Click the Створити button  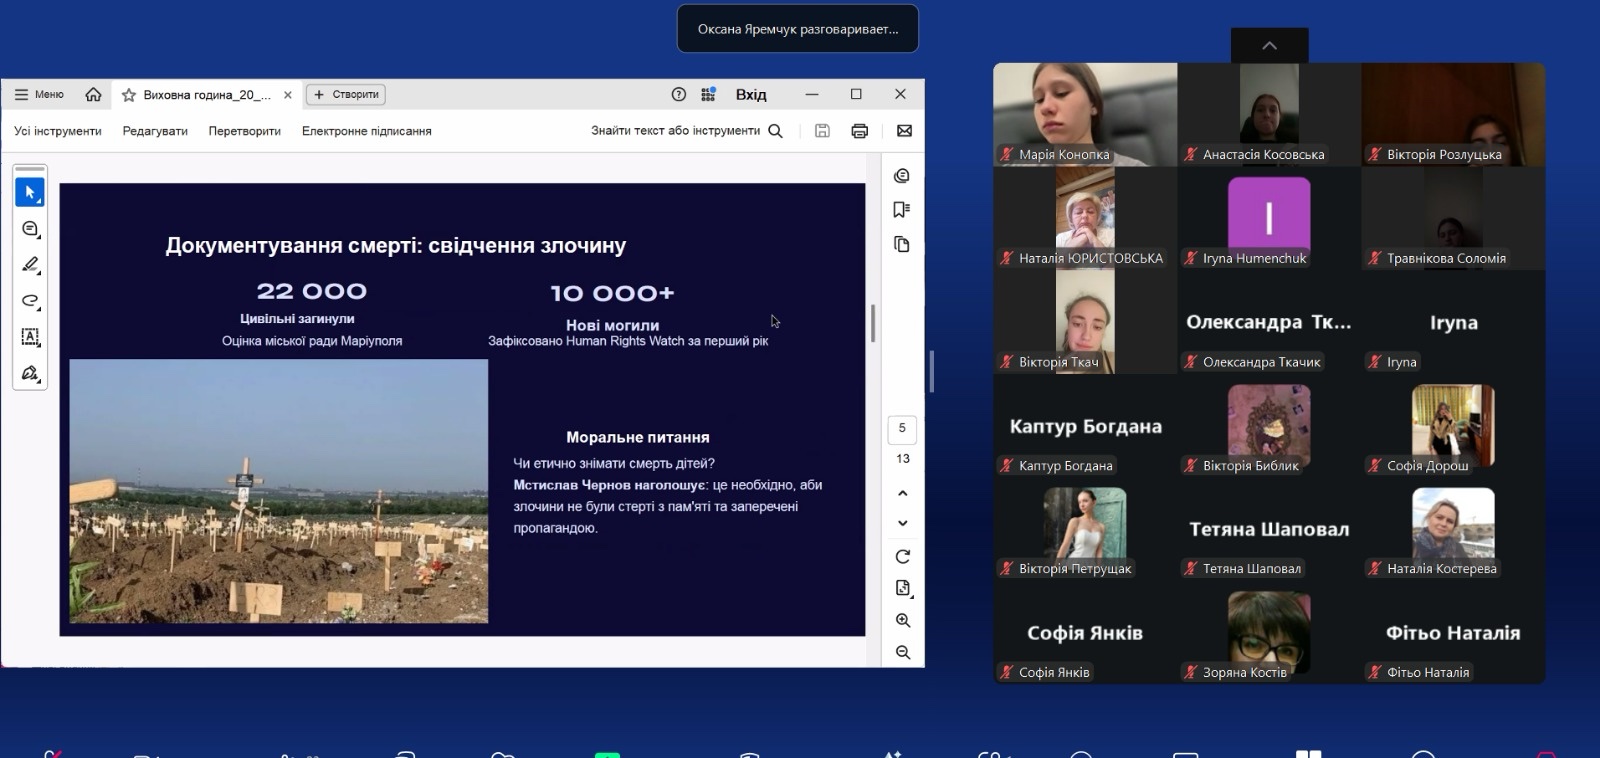pyautogui.click(x=346, y=94)
